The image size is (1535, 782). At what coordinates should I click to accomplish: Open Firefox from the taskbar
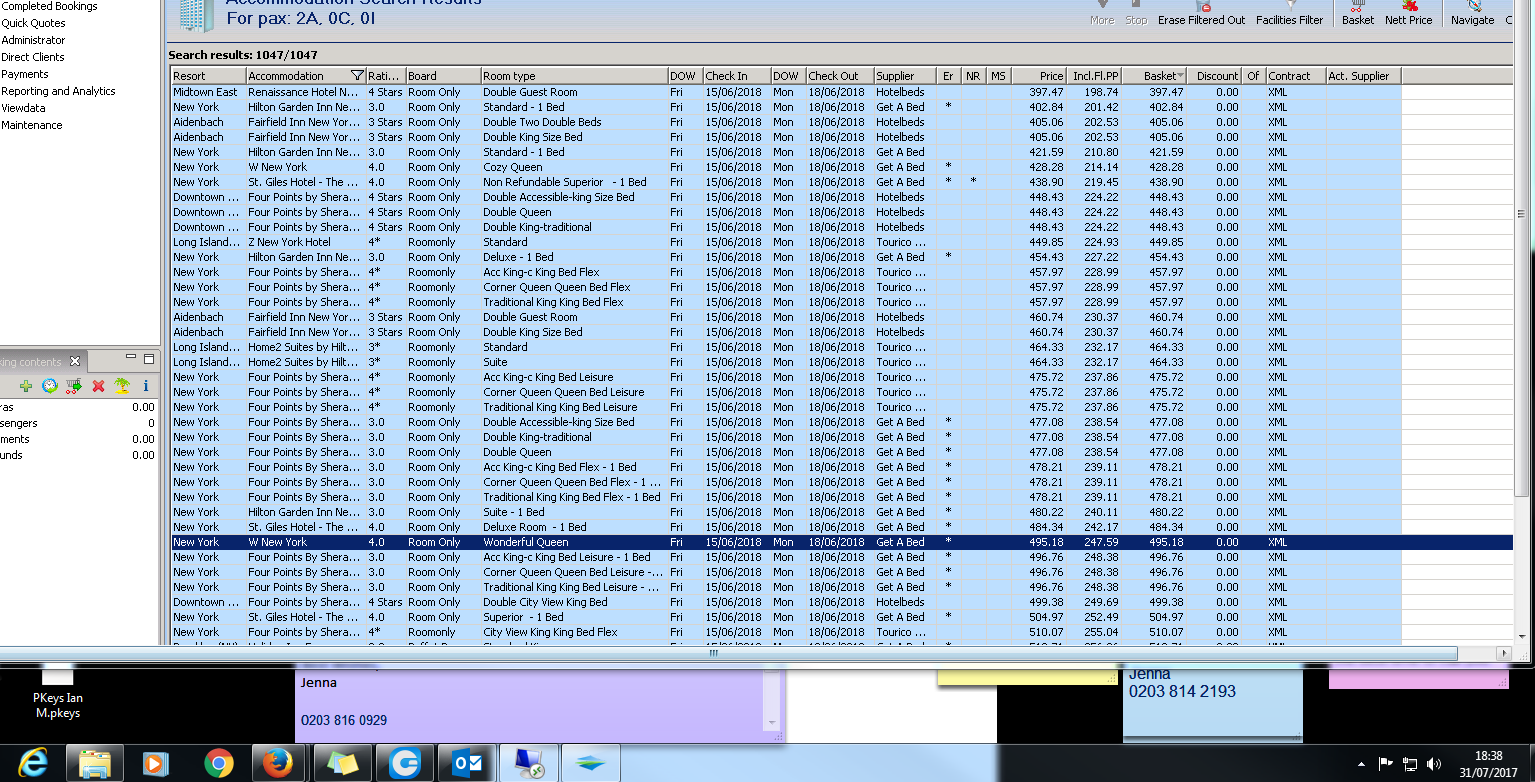click(x=280, y=763)
